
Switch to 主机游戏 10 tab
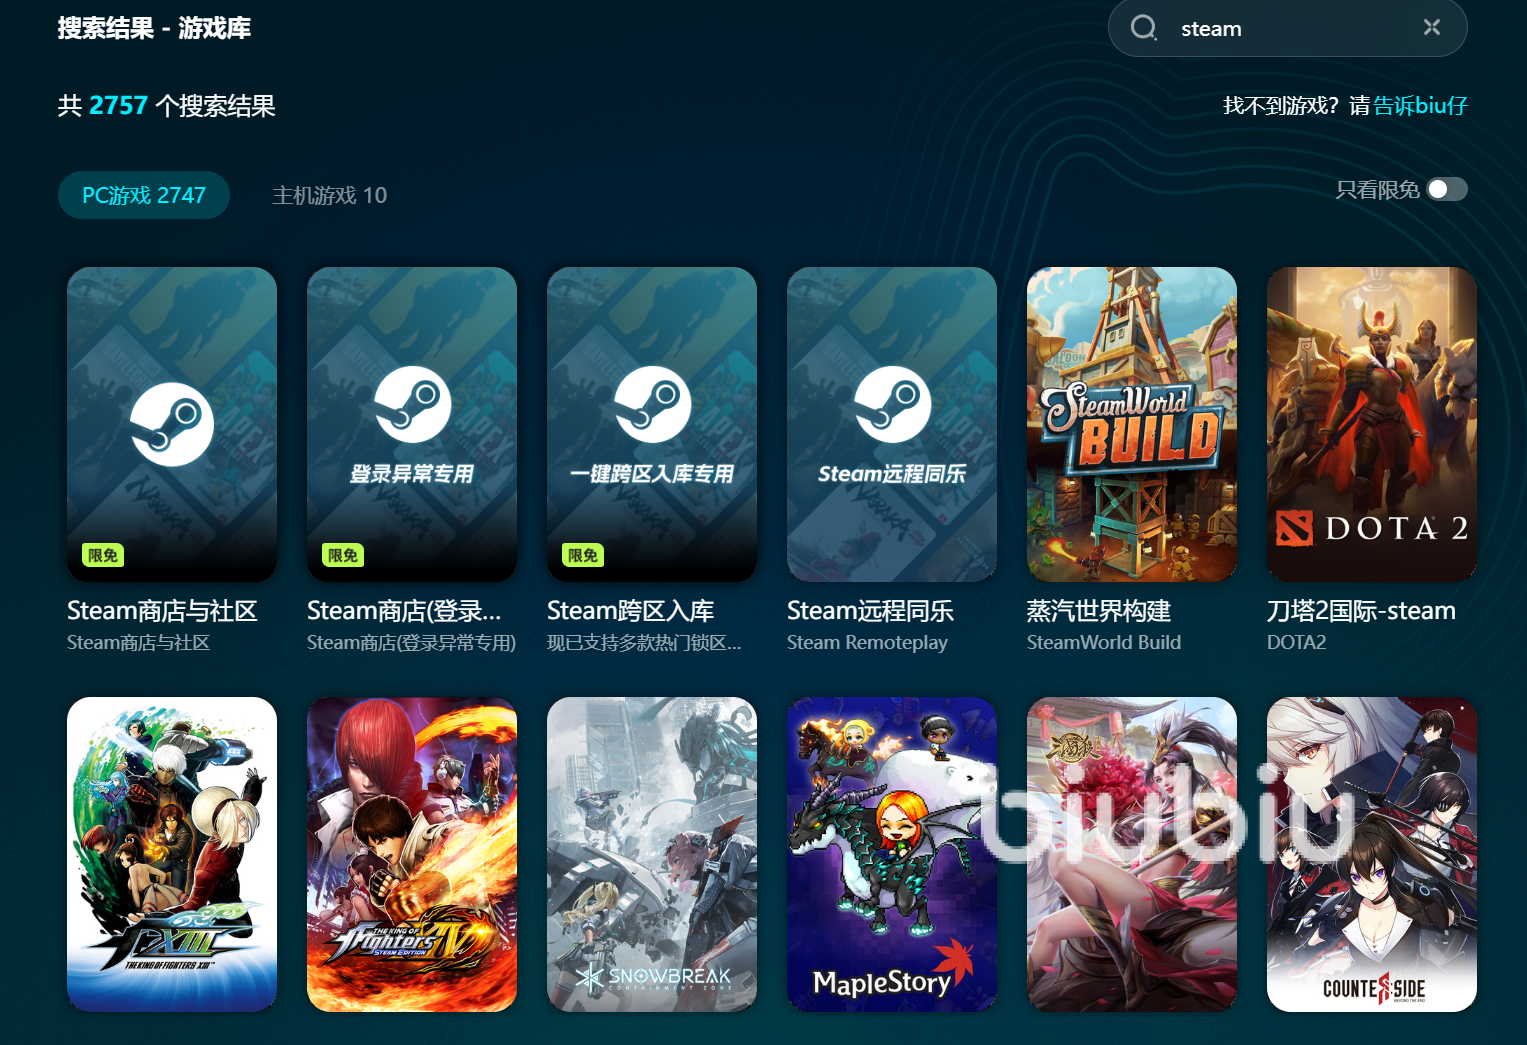tap(329, 195)
